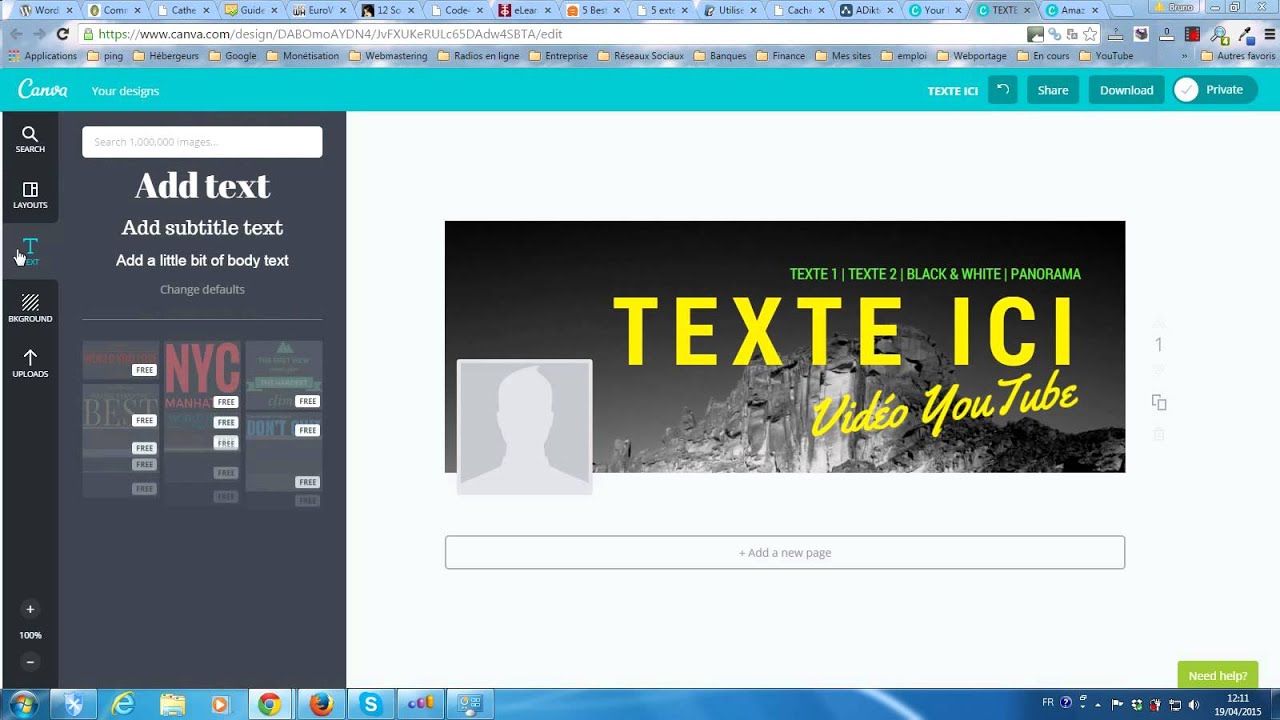Viewport: 1280px width, 720px height.
Task: Click the Need help? button
Action: click(x=1217, y=675)
